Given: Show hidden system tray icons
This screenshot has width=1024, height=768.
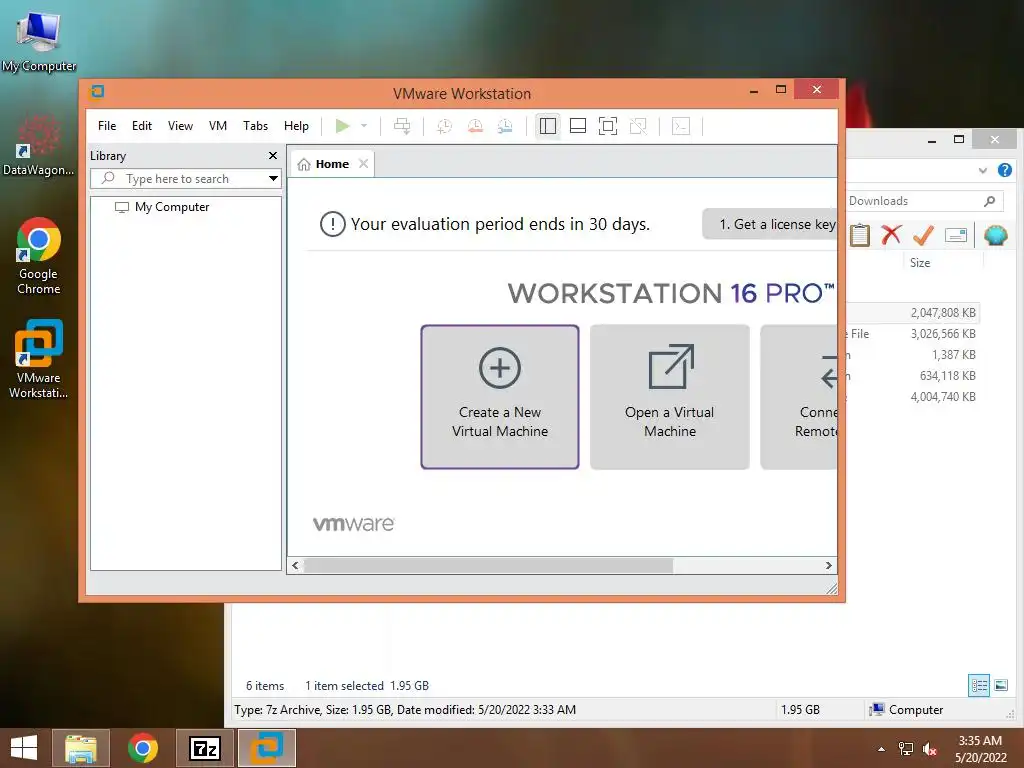Looking at the screenshot, I should click(x=882, y=749).
